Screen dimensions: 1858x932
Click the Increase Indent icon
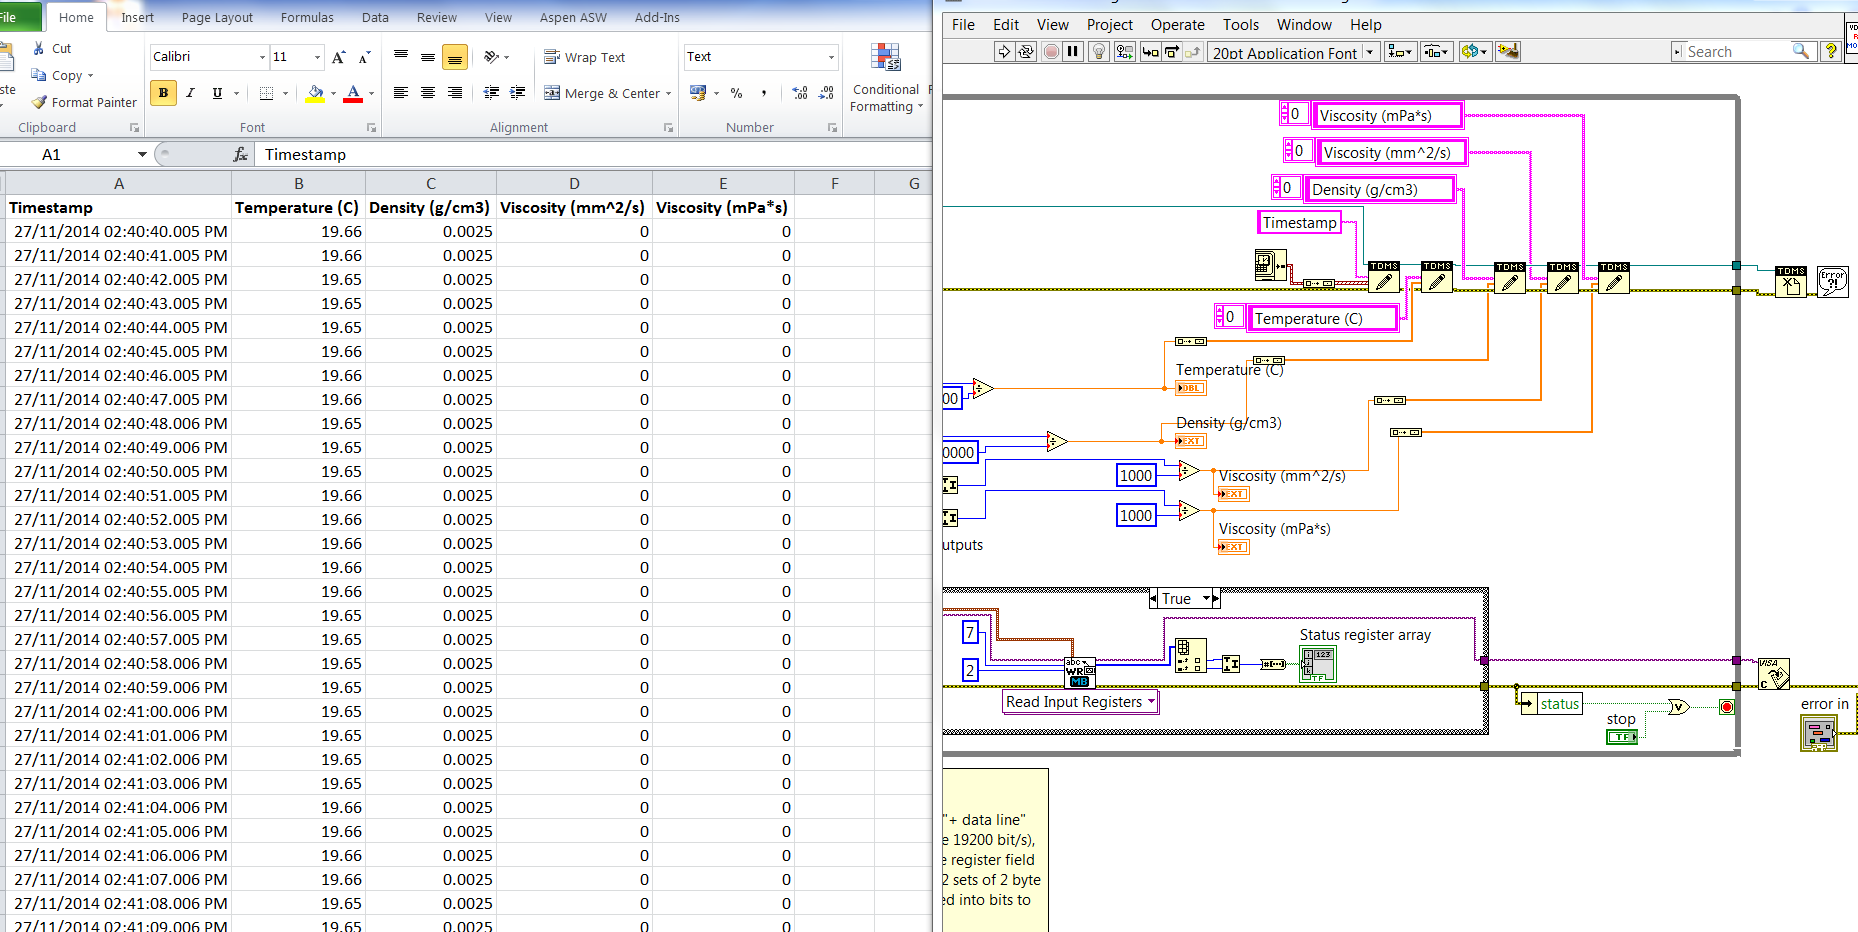tap(517, 93)
